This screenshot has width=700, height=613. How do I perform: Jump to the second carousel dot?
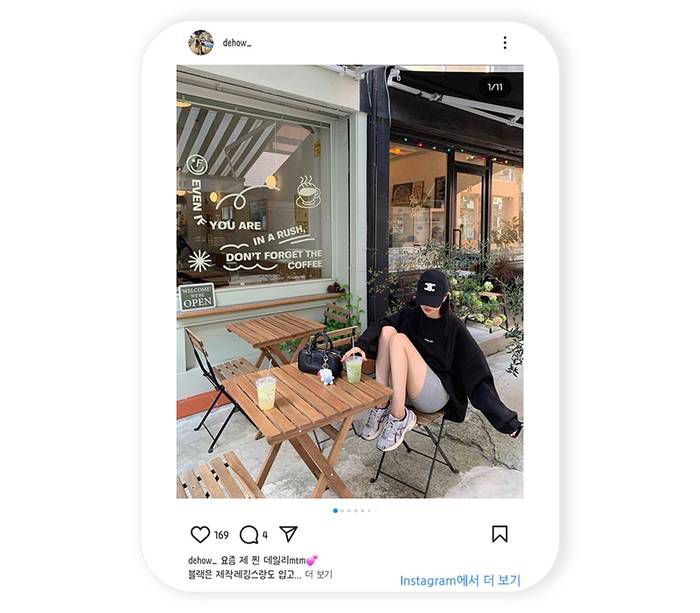pyautogui.click(x=342, y=510)
